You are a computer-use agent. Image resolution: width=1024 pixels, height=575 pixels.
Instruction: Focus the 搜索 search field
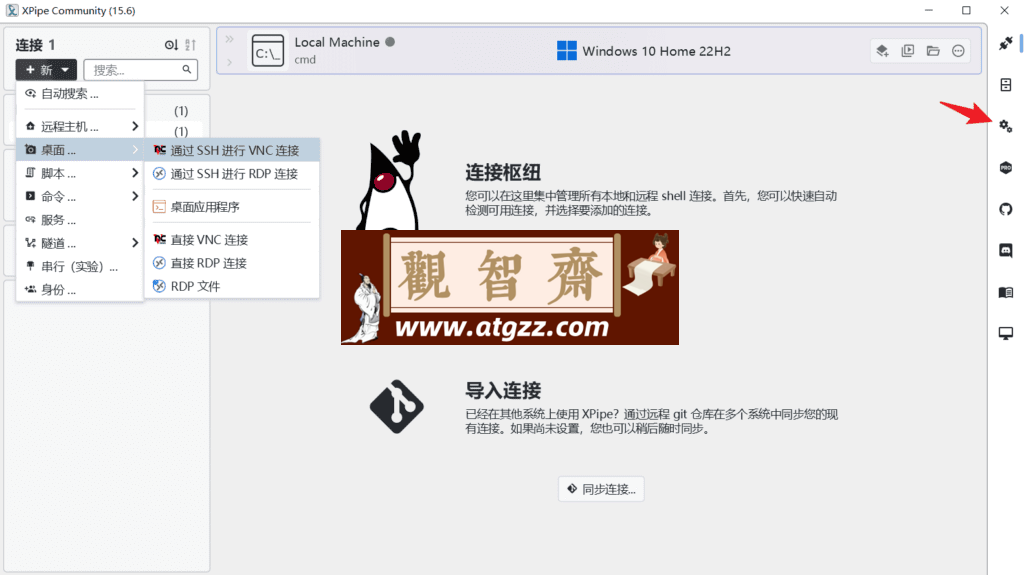click(140, 69)
